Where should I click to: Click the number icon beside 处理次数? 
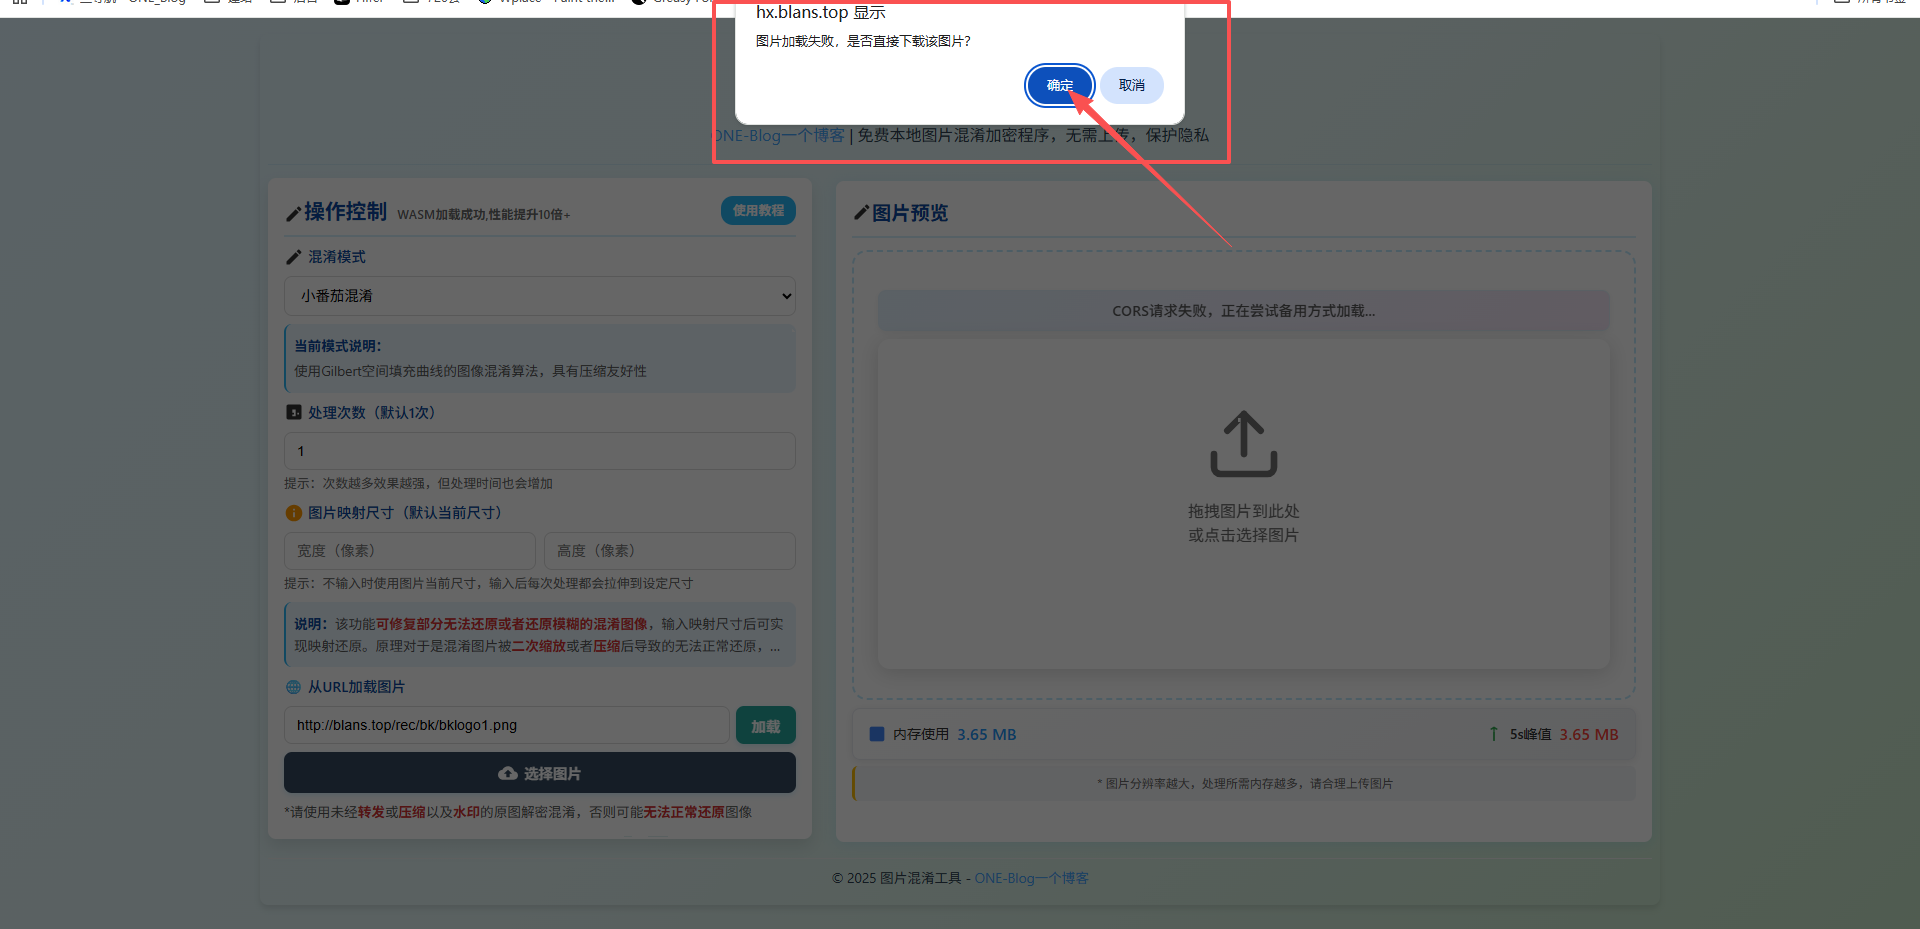[x=294, y=412]
